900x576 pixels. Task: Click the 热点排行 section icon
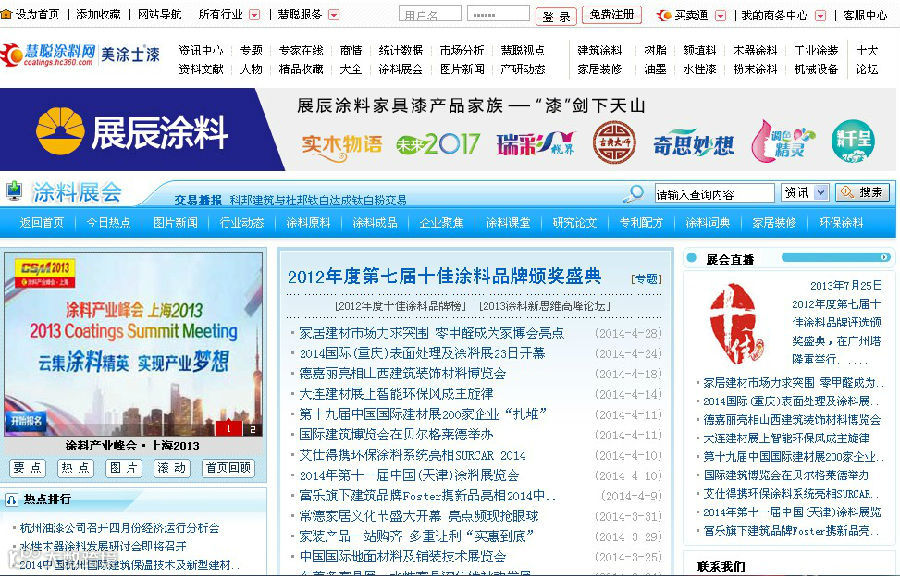coord(11,500)
